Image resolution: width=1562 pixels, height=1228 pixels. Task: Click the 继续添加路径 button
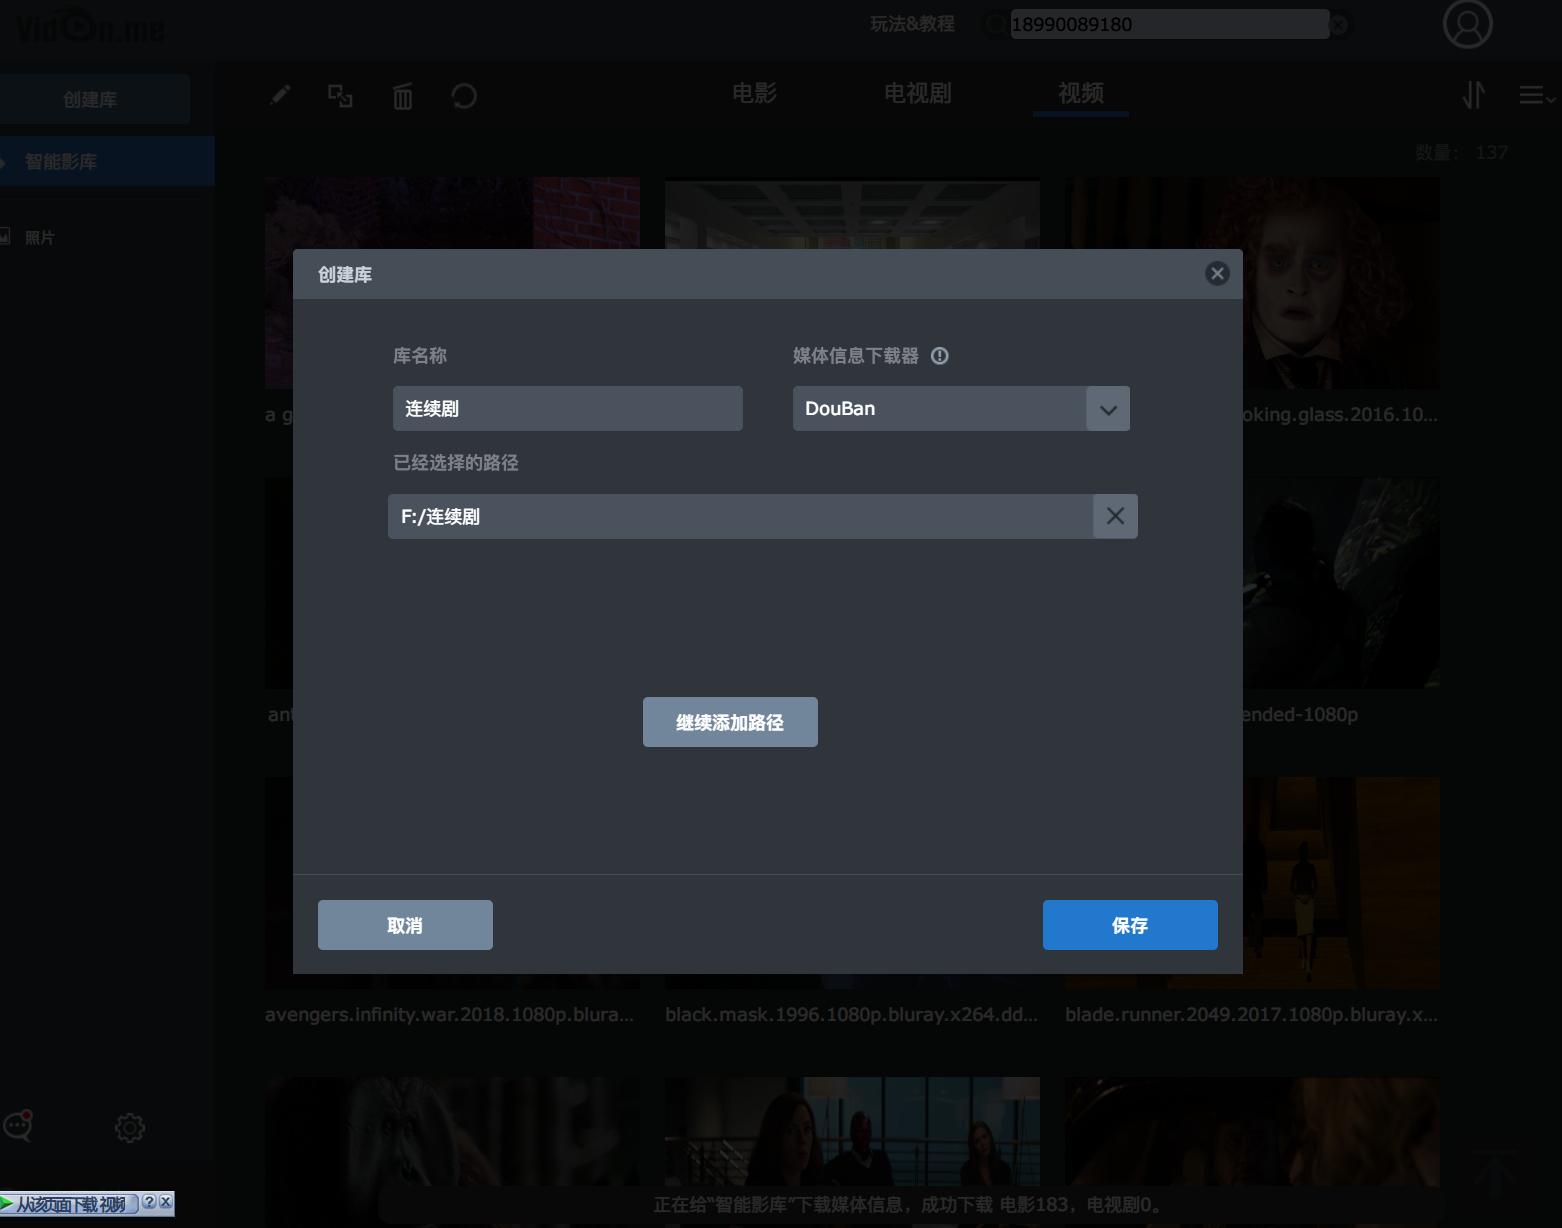click(x=730, y=722)
